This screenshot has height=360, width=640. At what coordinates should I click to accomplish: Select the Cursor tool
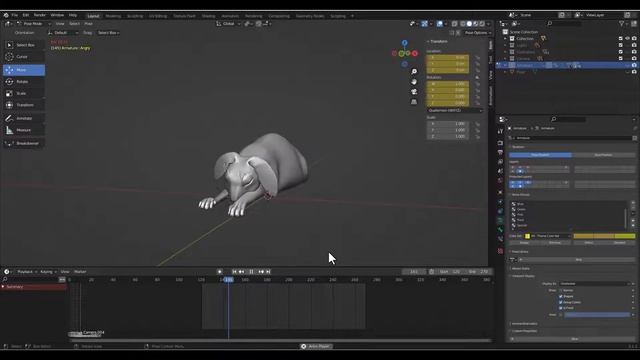(24, 57)
